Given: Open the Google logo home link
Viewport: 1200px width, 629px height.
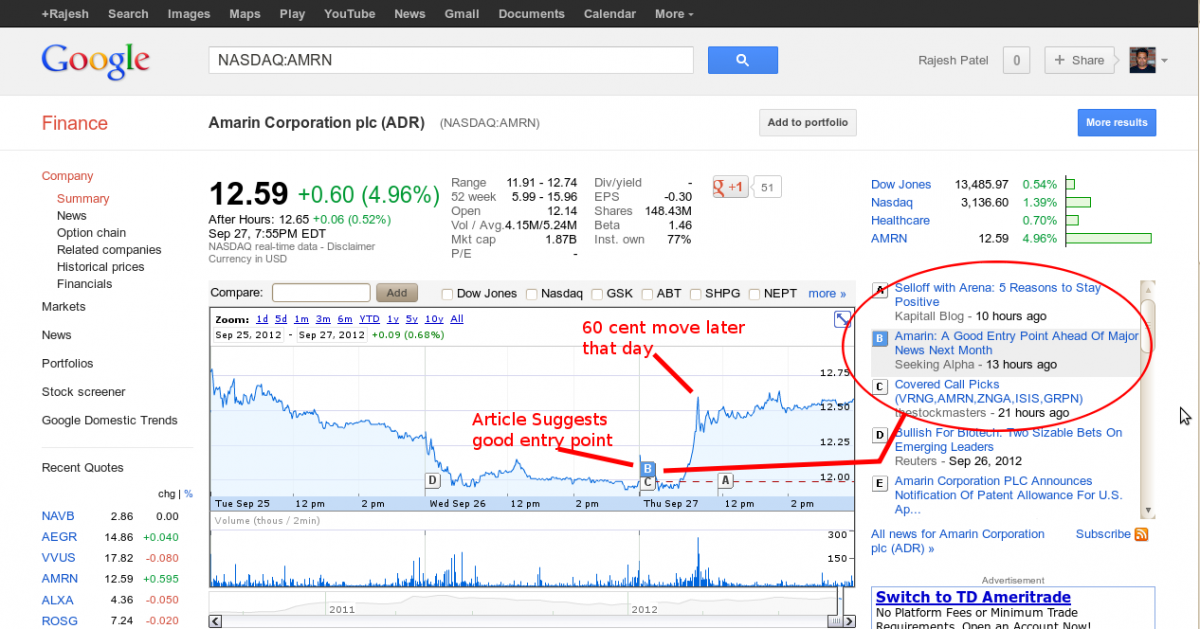Looking at the screenshot, I should [96, 60].
